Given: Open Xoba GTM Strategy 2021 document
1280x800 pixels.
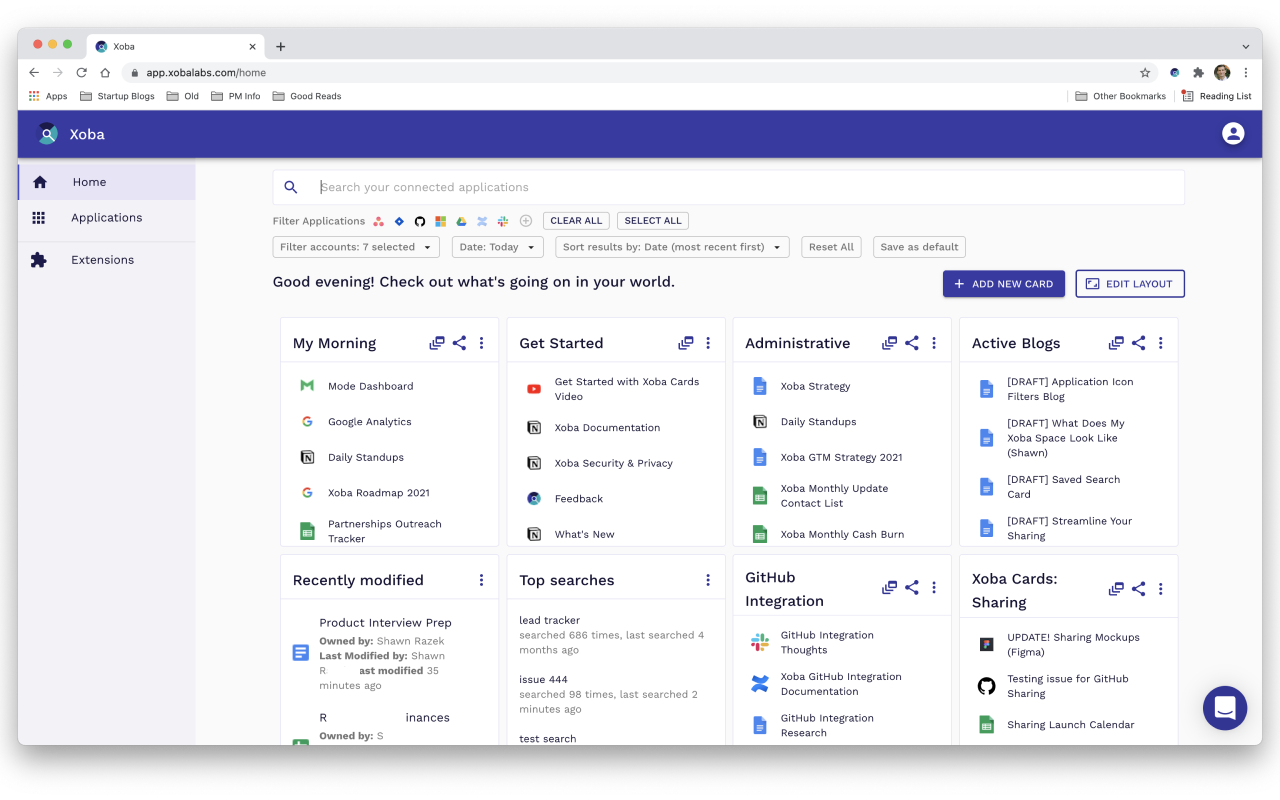Looking at the screenshot, I should click(841, 457).
